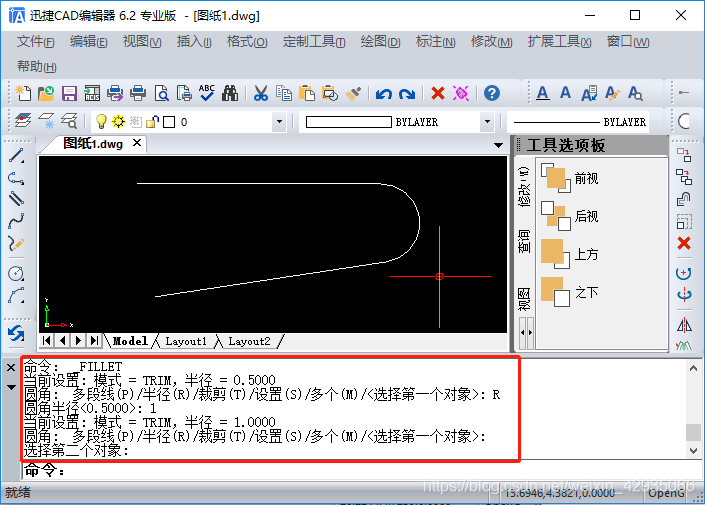Select the Line tool in left toolbar
The image size is (705, 505).
coord(16,156)
